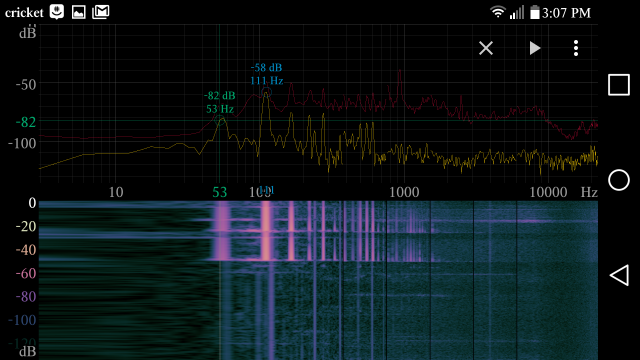
Task: Tap the cricket carrier label
Action: click(x=24, y=13)
